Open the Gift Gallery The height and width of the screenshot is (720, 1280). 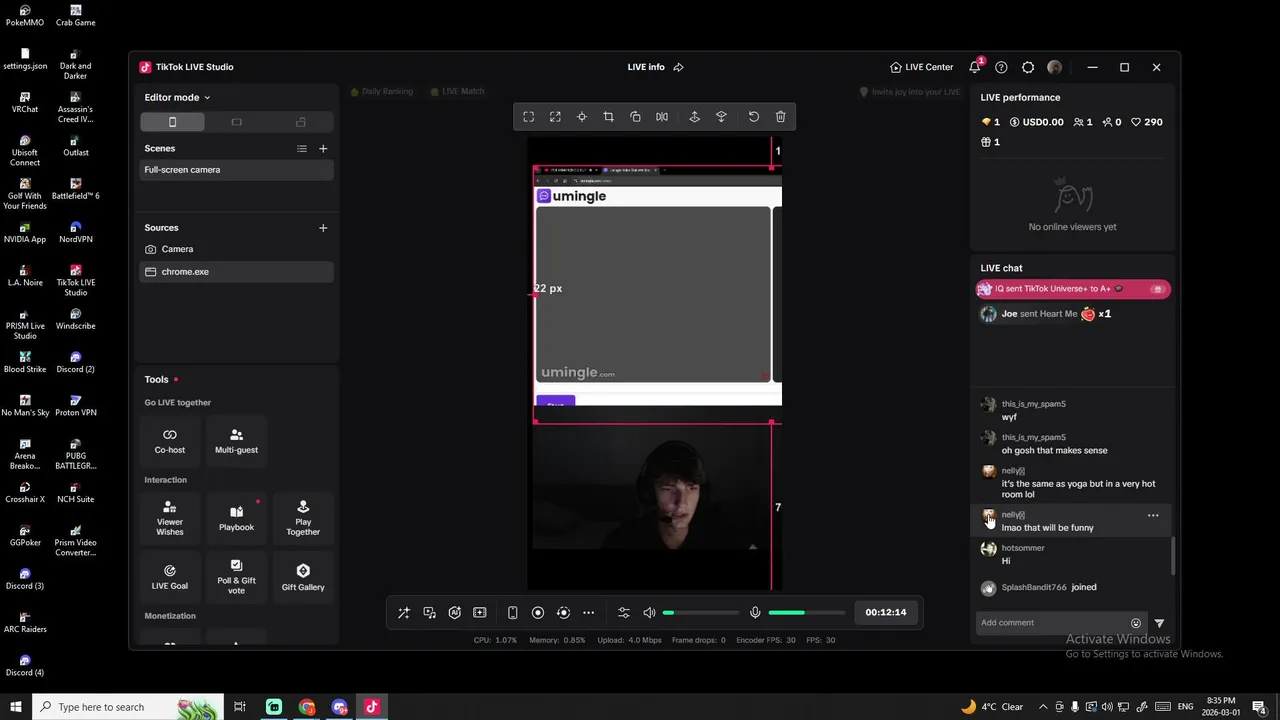pos(303,577)
